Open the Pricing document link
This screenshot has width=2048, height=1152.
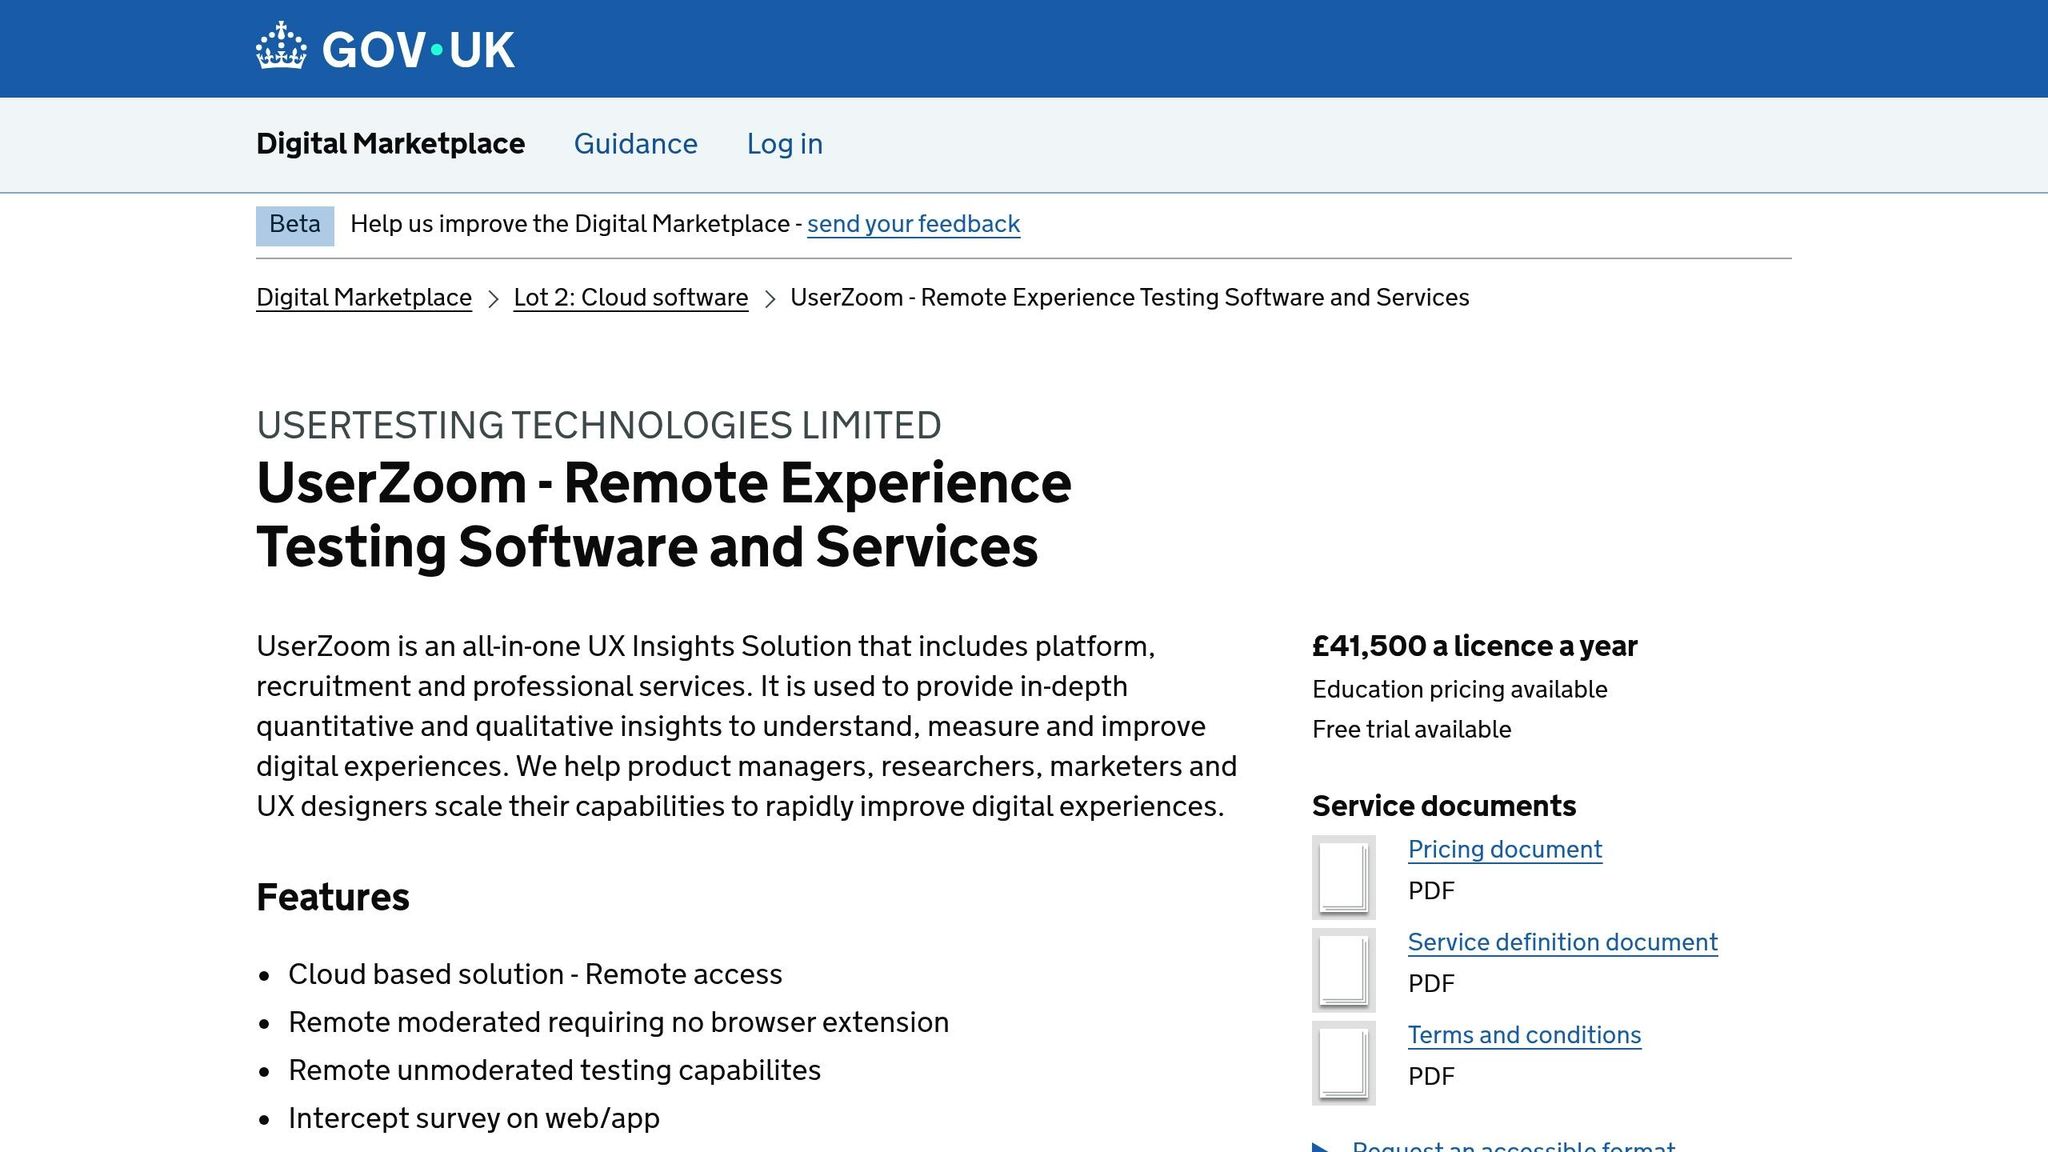click(1504, 850)
